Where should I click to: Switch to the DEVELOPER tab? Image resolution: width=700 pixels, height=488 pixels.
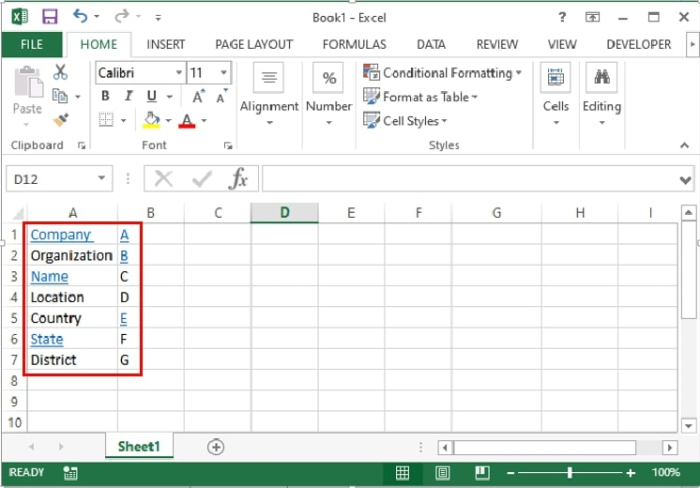638,44
